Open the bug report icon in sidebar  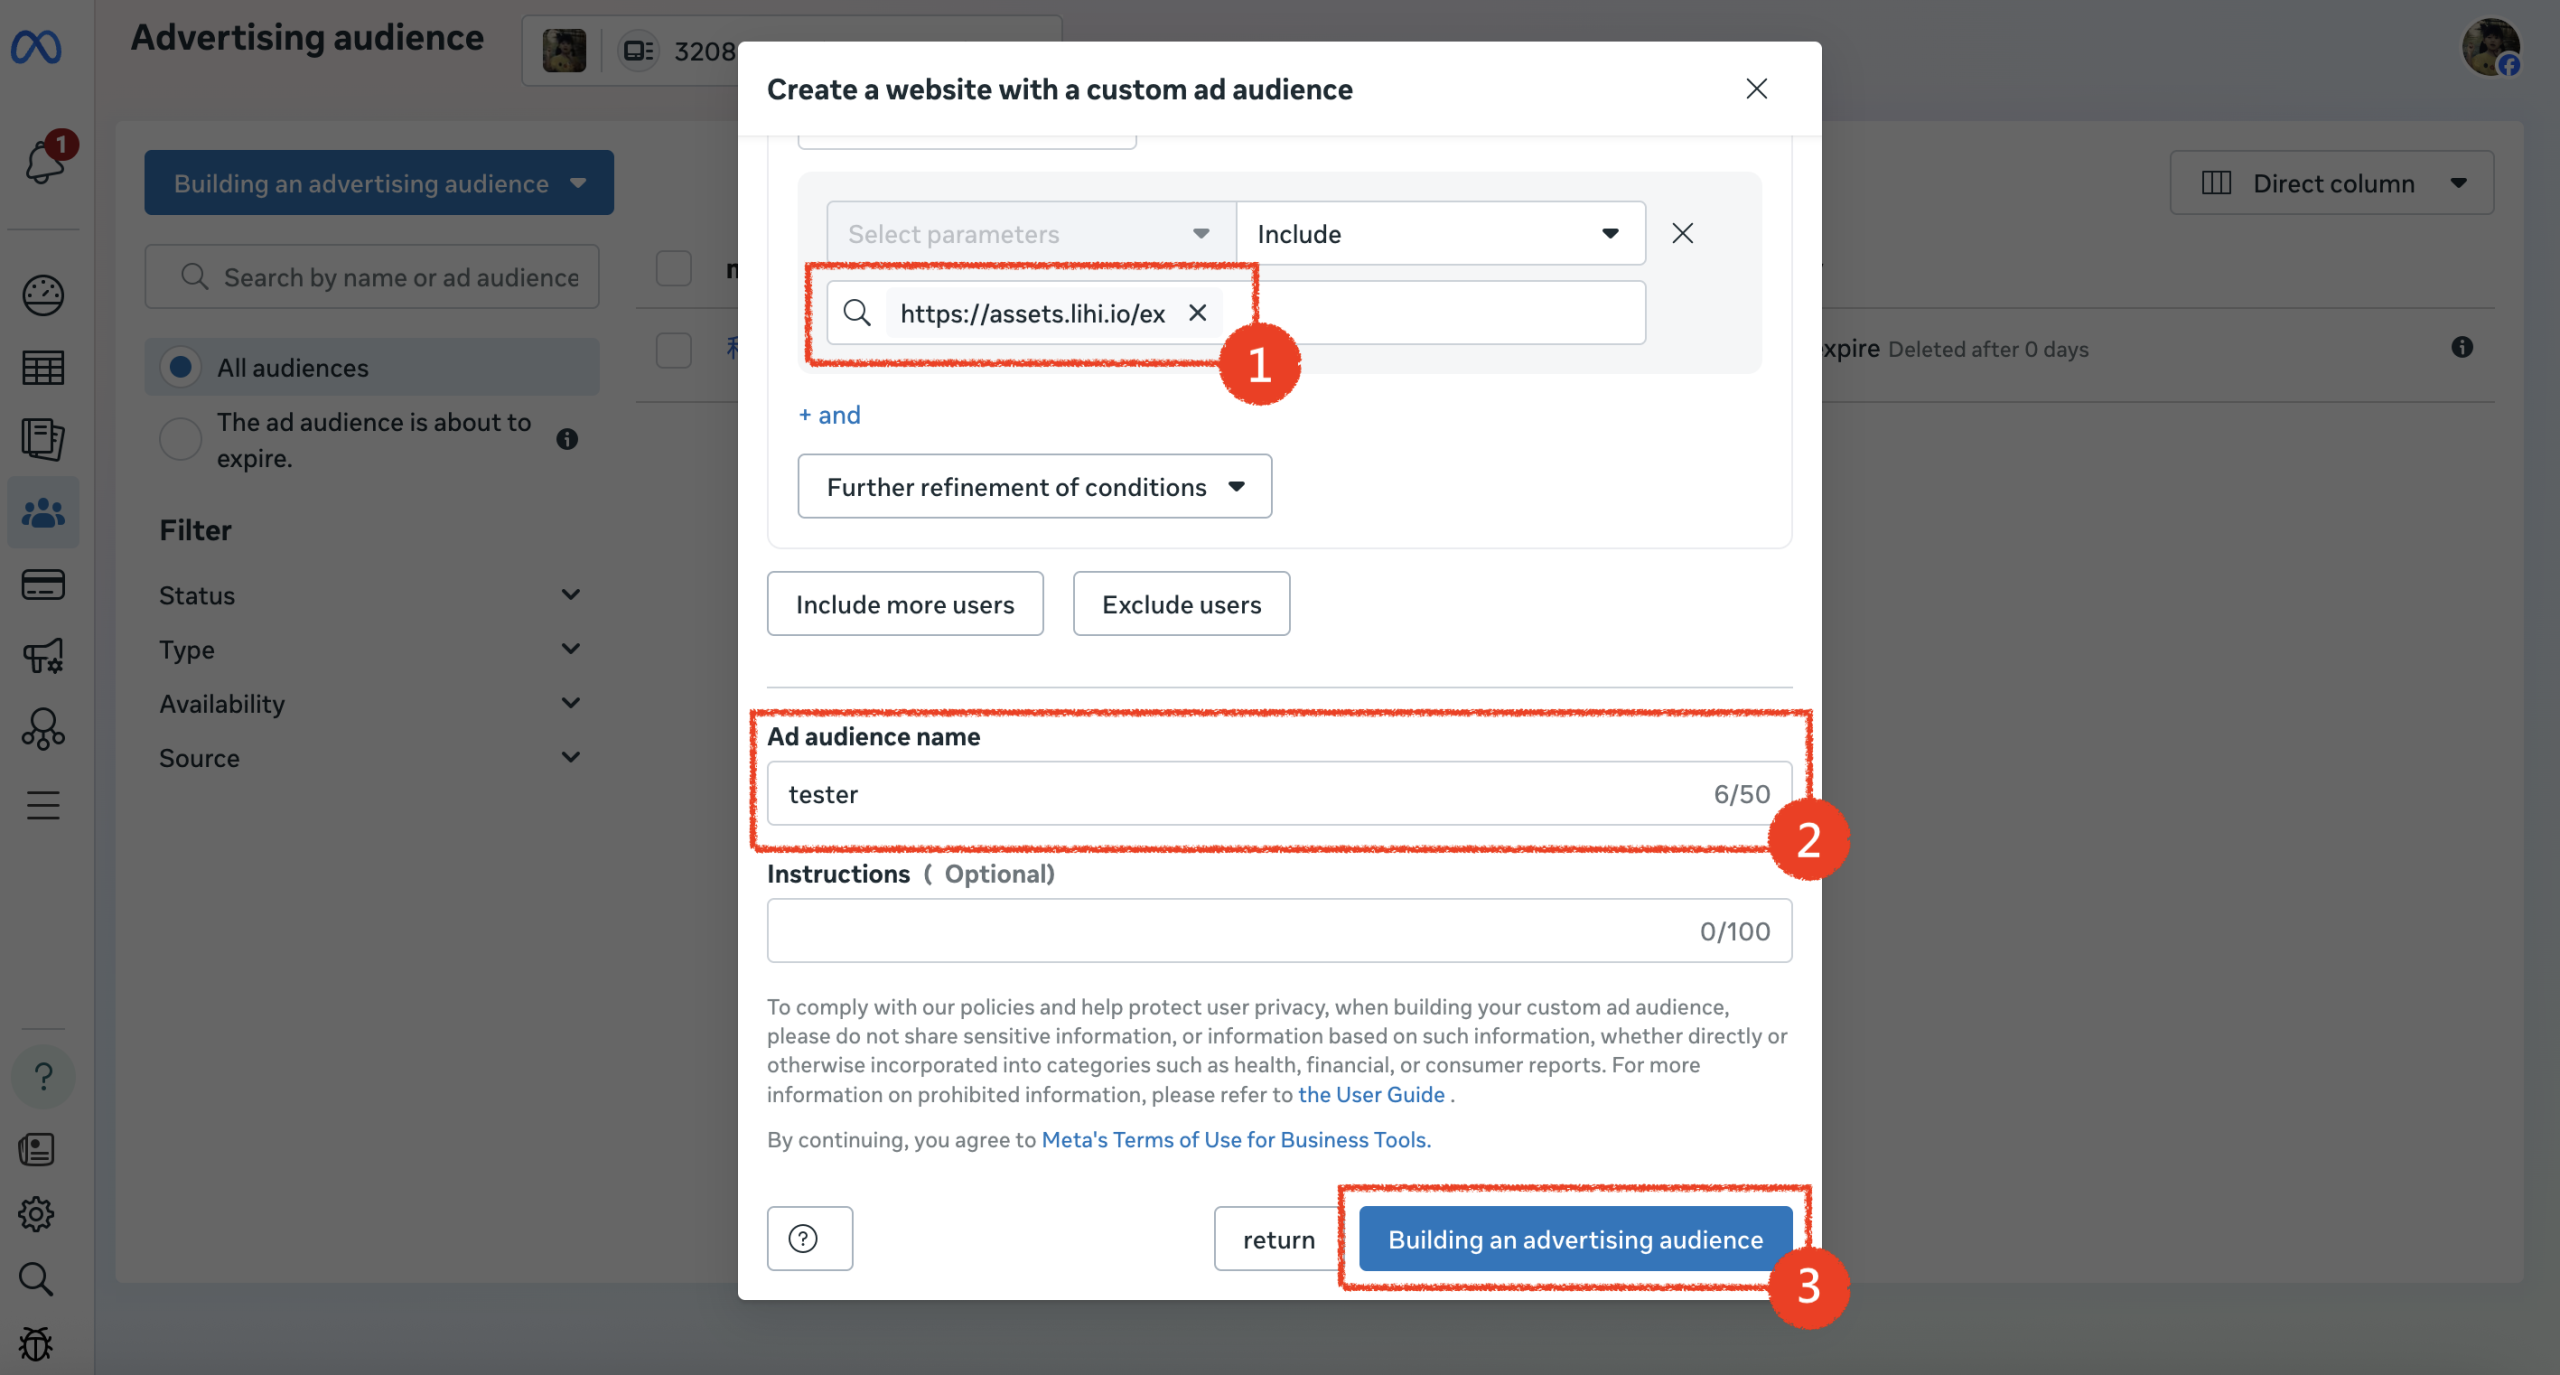point(36,1344)
